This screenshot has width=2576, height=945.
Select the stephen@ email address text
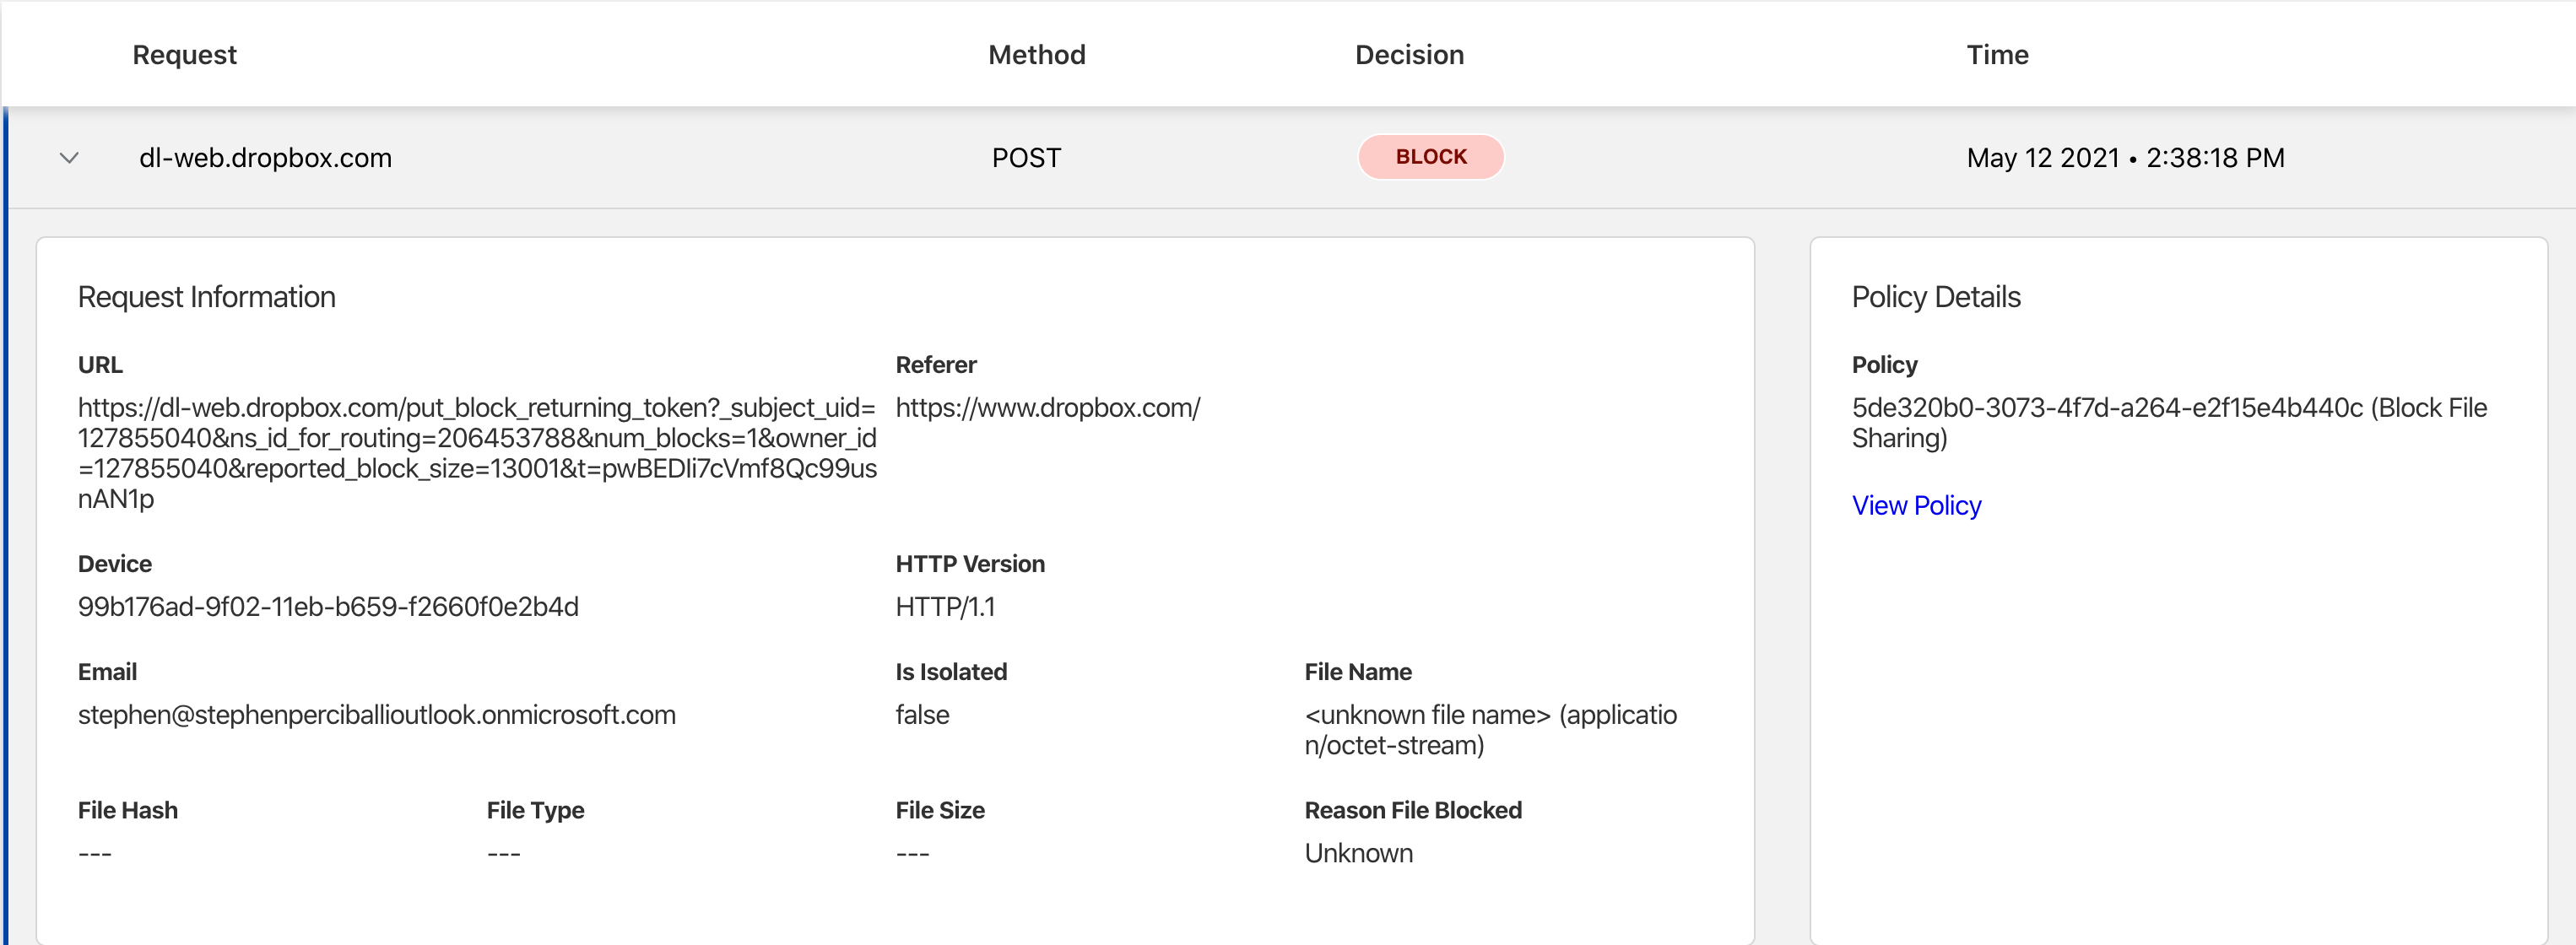(376, 715)
